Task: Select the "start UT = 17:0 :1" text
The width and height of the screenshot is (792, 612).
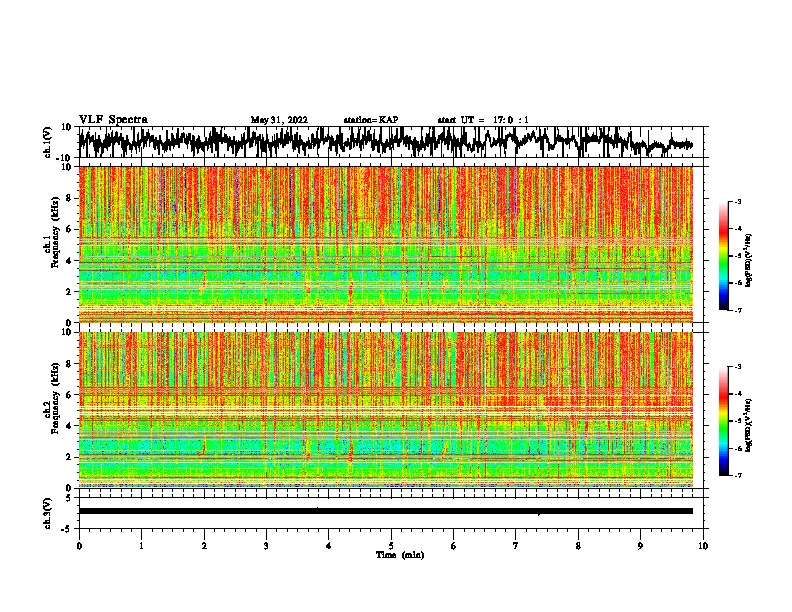Action: coord(483,120)
